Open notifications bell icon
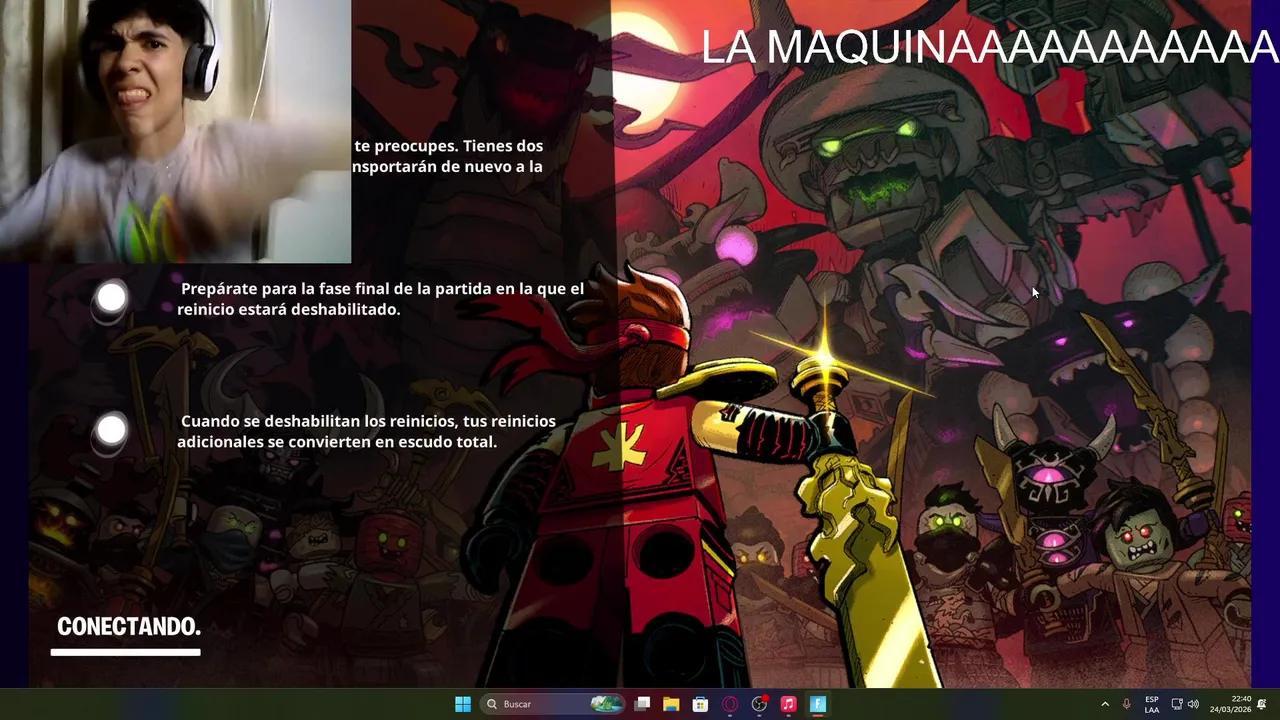The image size is (1280, 720). pyautogui.click(x=1262, y=704)
